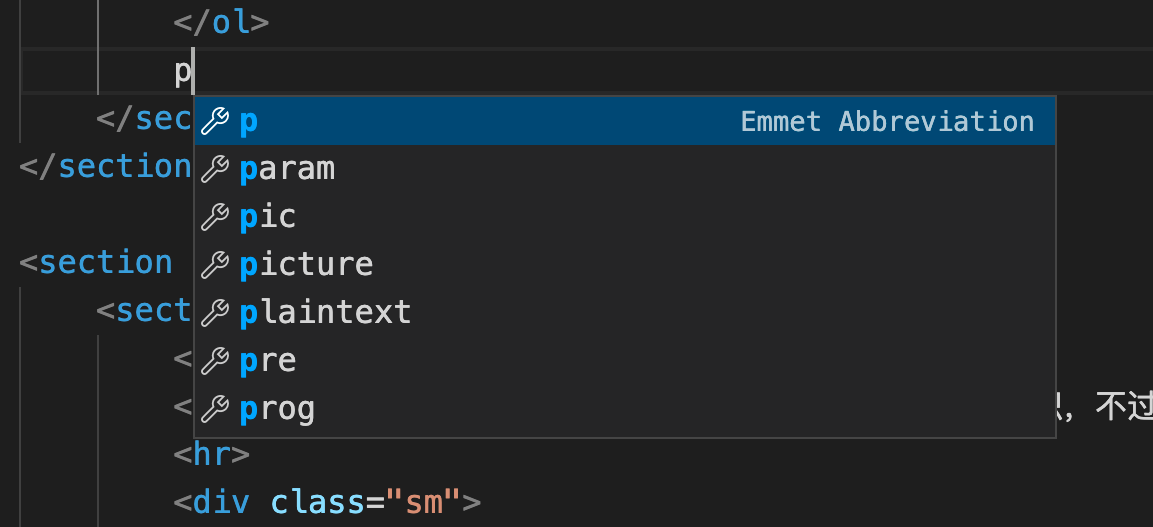Click the wrench icon beside 'picture'

click(x=215, y=265)
